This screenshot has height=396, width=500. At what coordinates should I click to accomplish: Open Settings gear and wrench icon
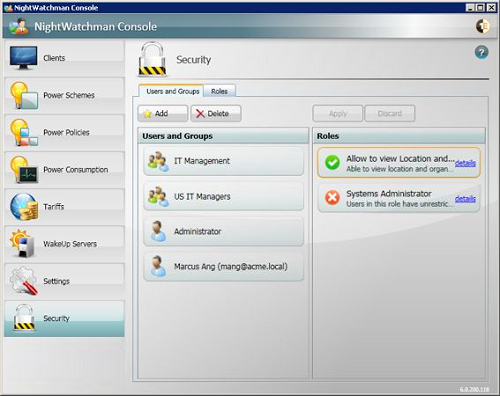click(x=23, y=281)
